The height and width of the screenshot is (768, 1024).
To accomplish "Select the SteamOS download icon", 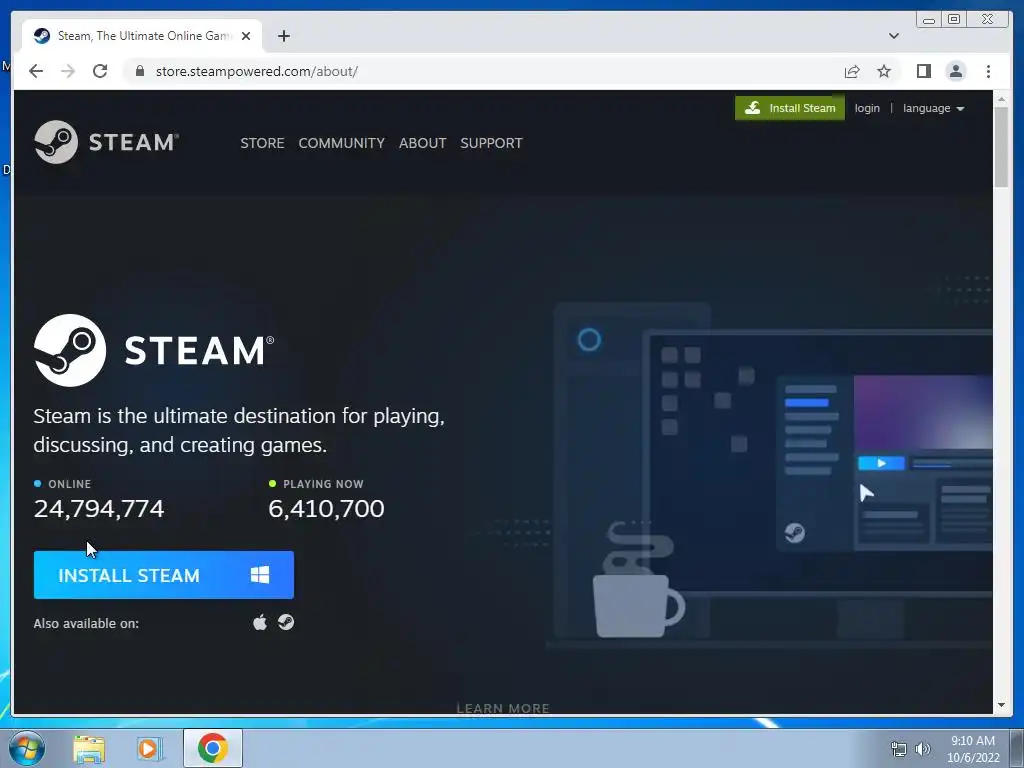I will coord(286,622).
